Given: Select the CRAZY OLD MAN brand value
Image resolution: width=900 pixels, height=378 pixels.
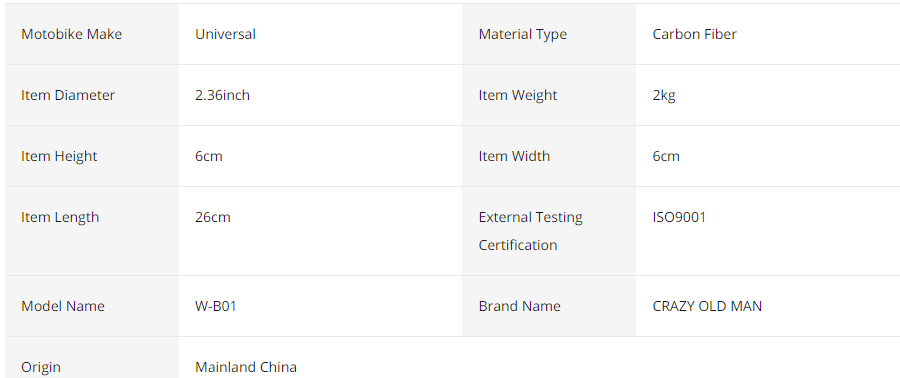Looking at the screenshot, I should point(707,306).
